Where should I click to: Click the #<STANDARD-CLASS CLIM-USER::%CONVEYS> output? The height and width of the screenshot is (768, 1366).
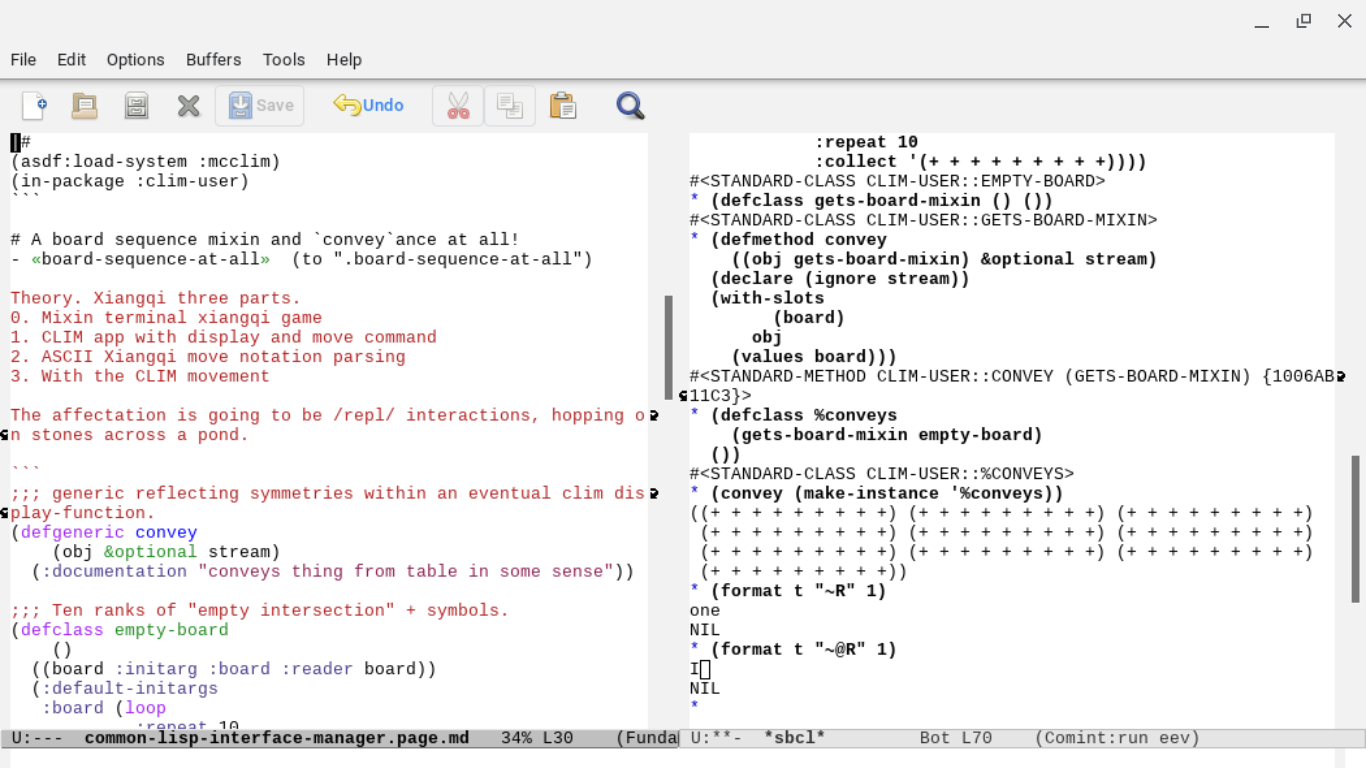click(882, 474)
